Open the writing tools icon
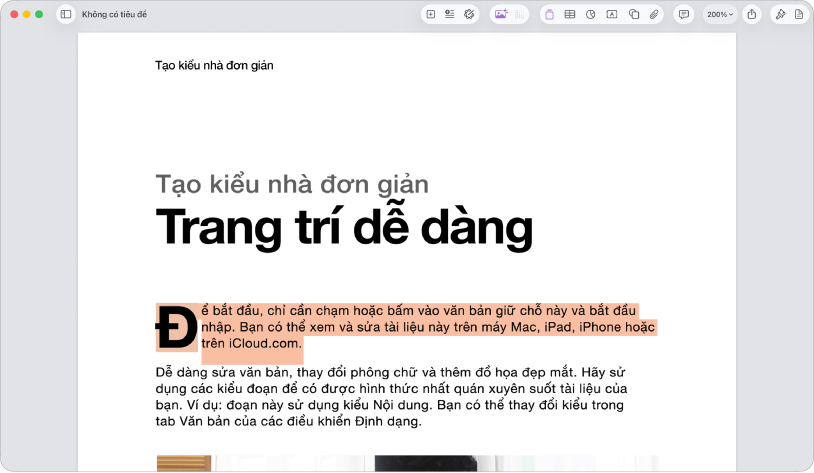 click(469, 15)
